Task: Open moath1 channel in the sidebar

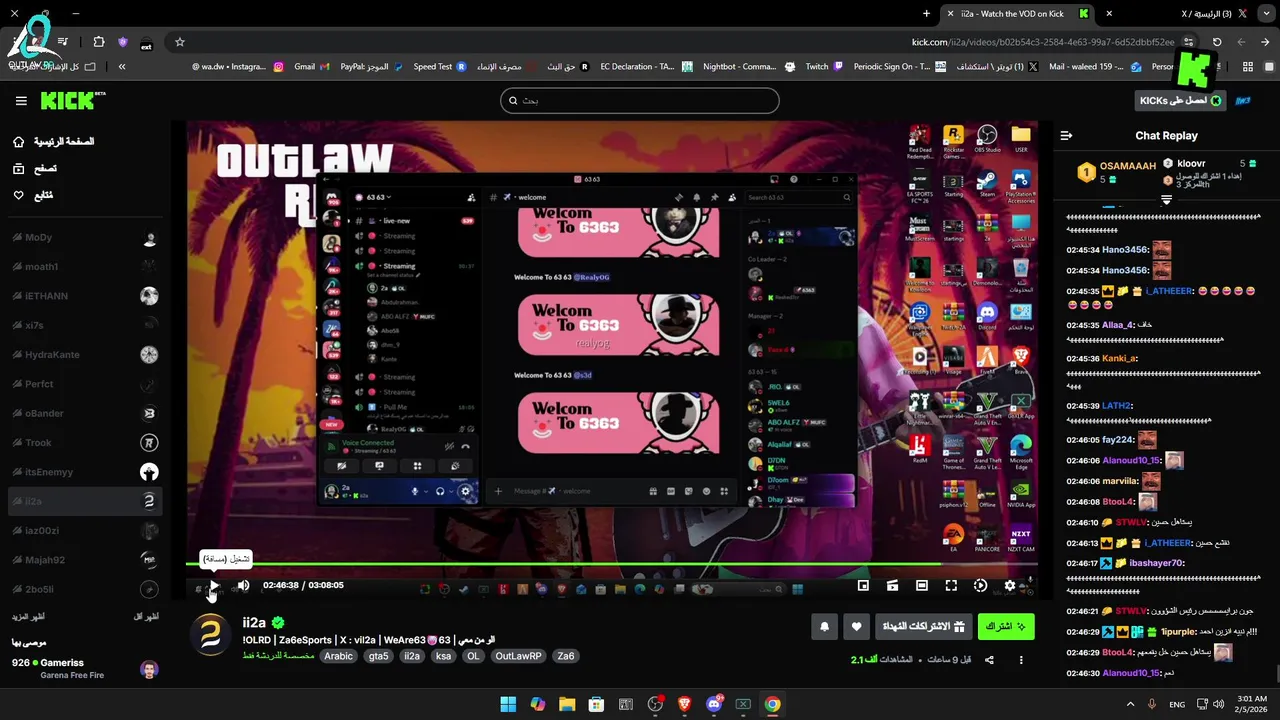Action: point(85,267)
